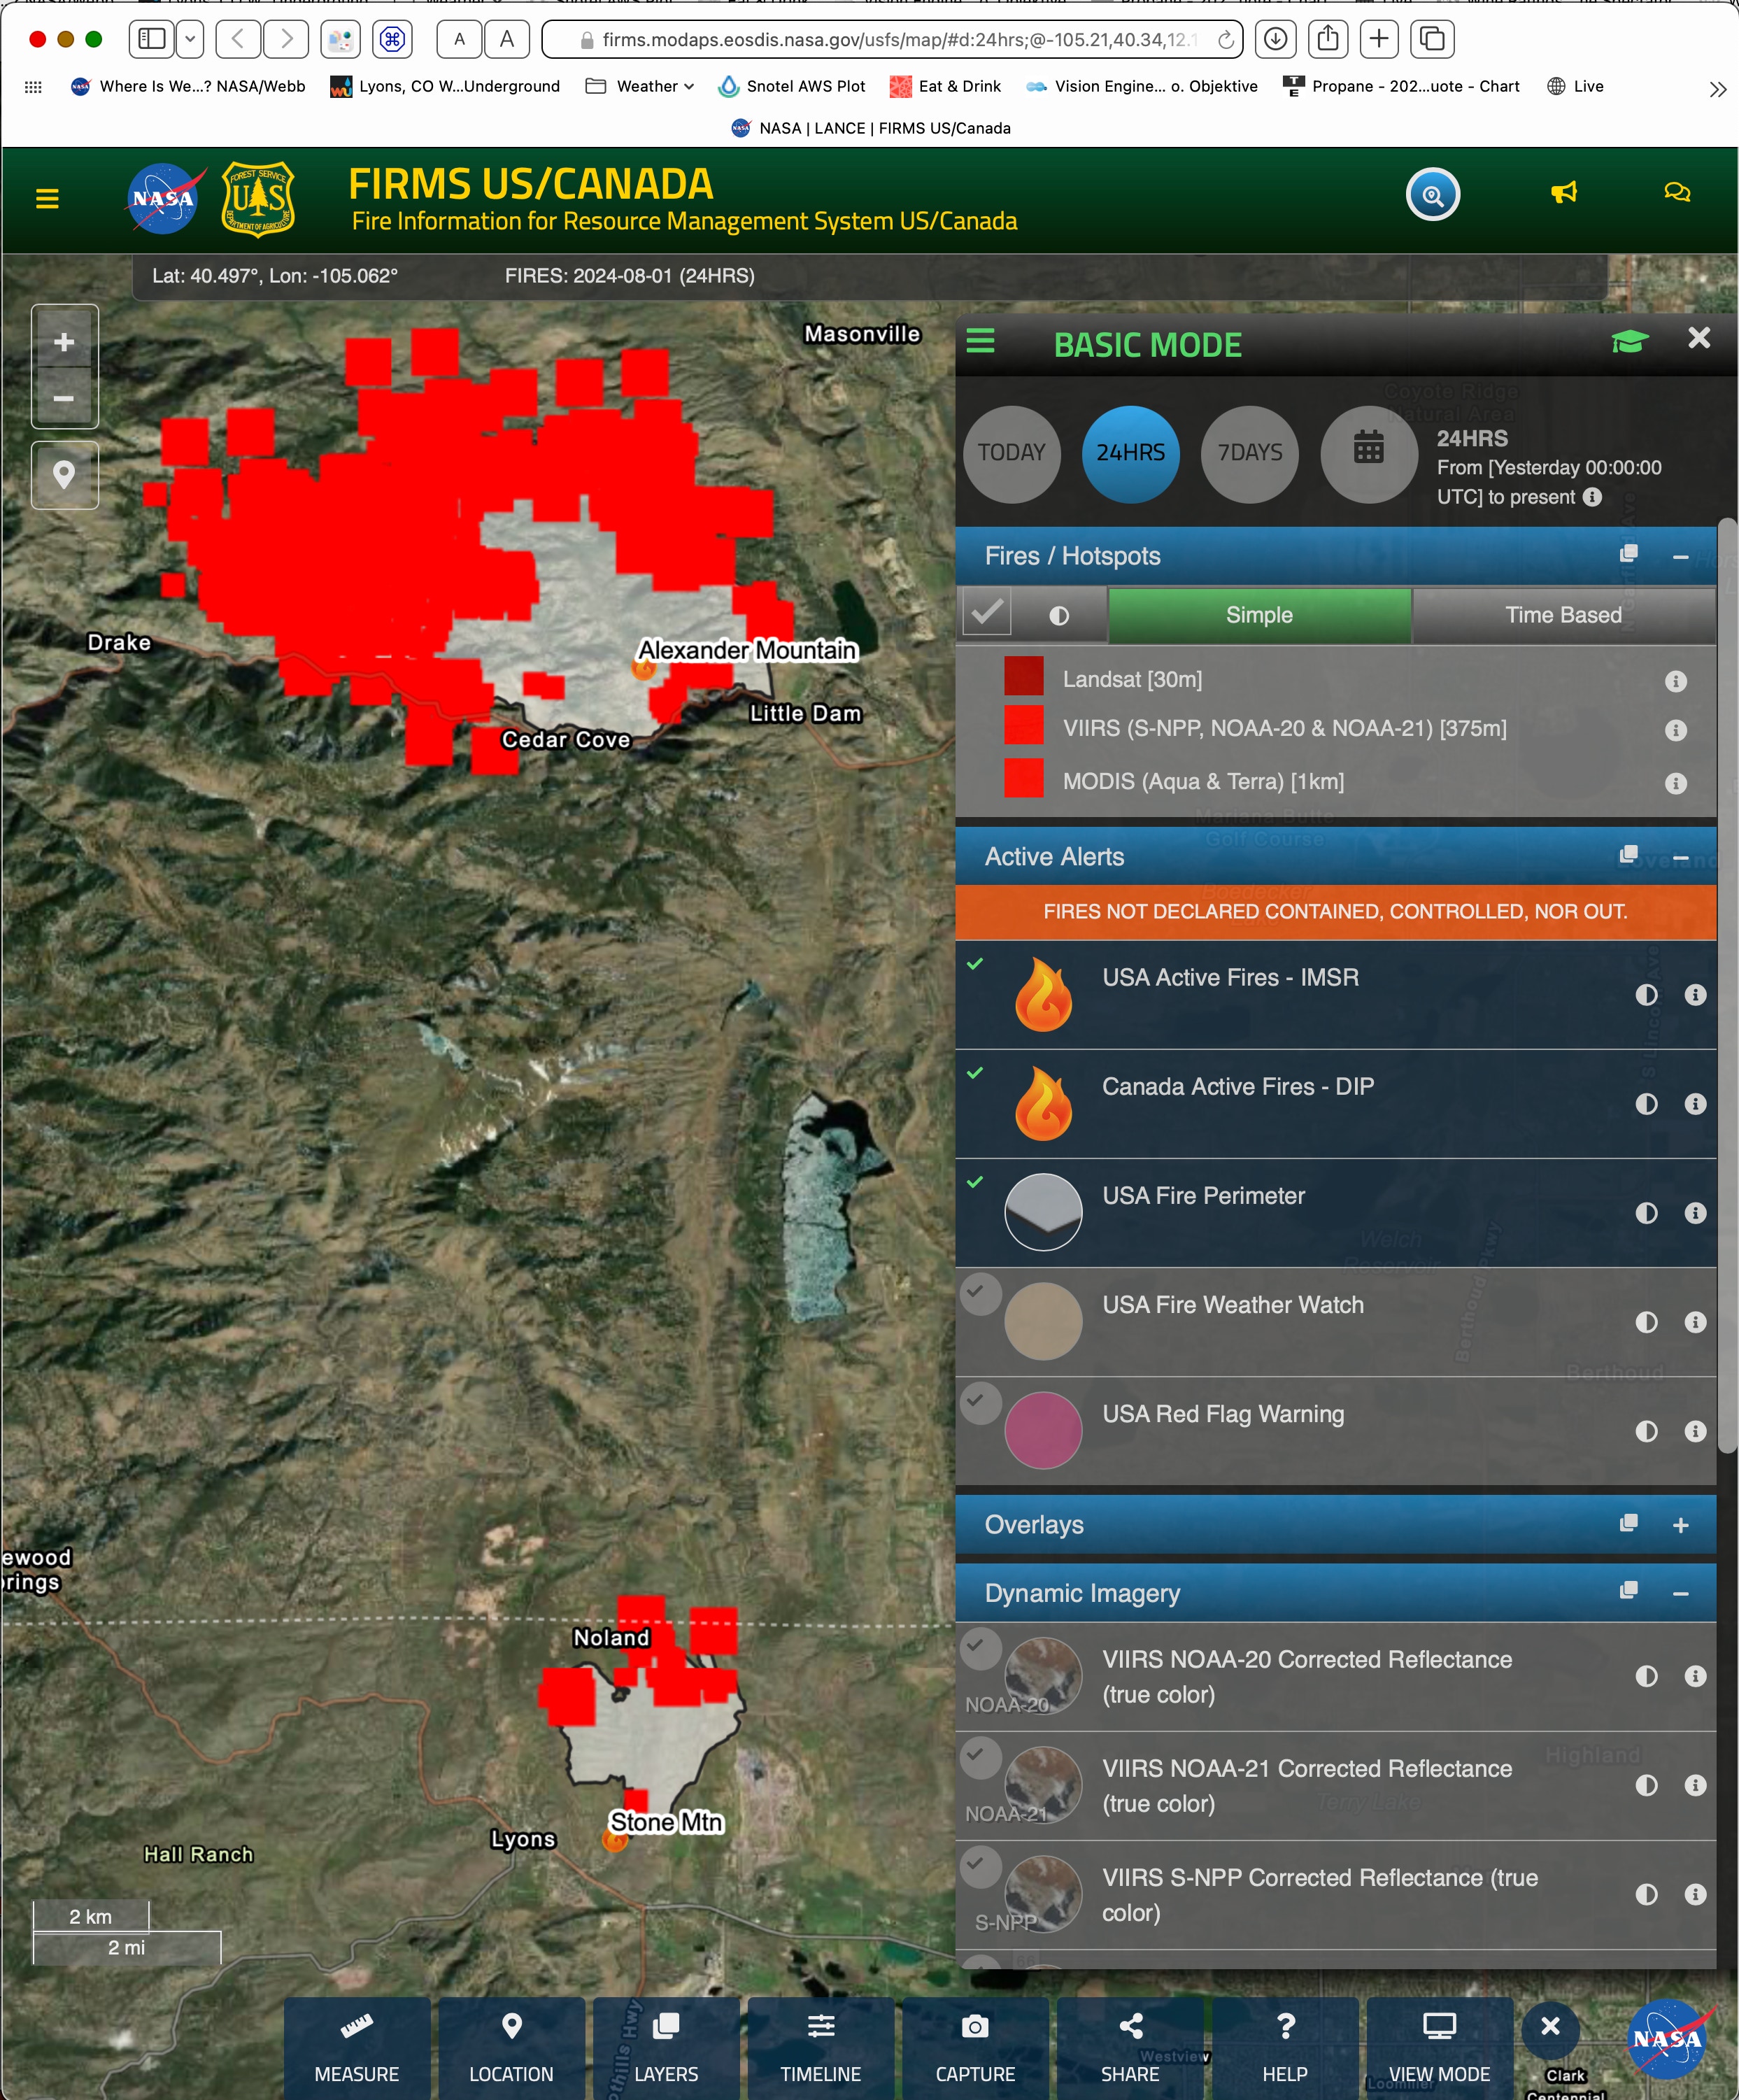The image size is (1739, 2100).
Task: Select the 24HRS time range
Action: pyautogui.click(x=1130, y=453)
